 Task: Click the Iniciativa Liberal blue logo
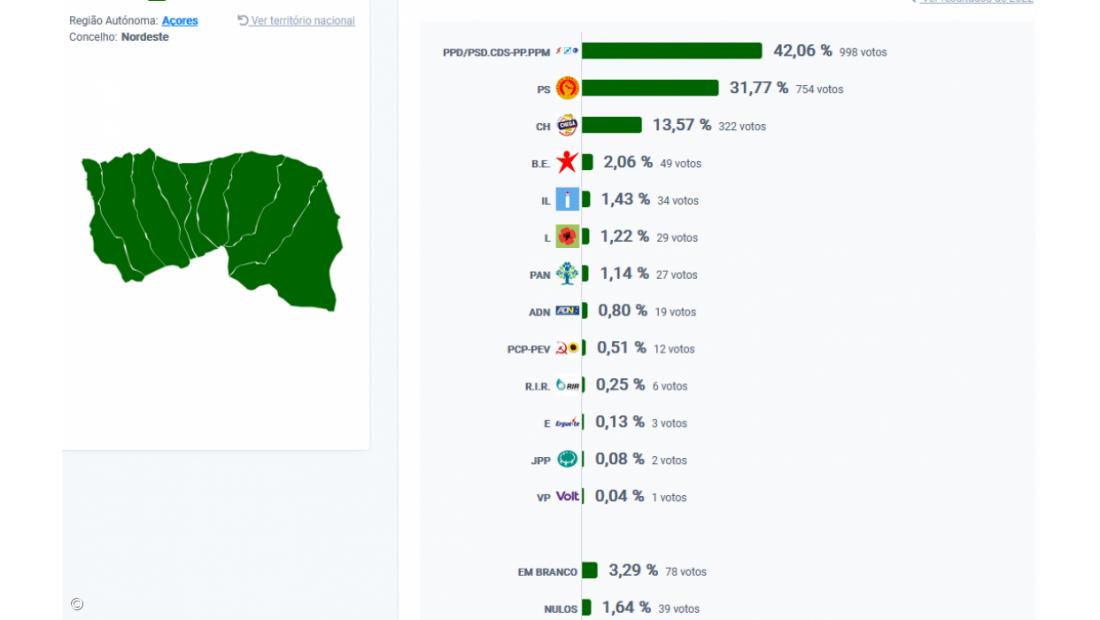(566, 199)
